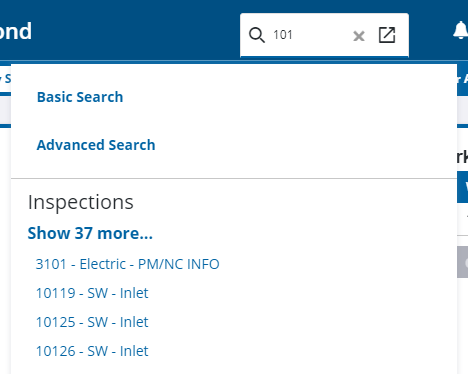Click the app title ending in "ond"
Viewport: 468px width, 374px height.
pos(16,31)
